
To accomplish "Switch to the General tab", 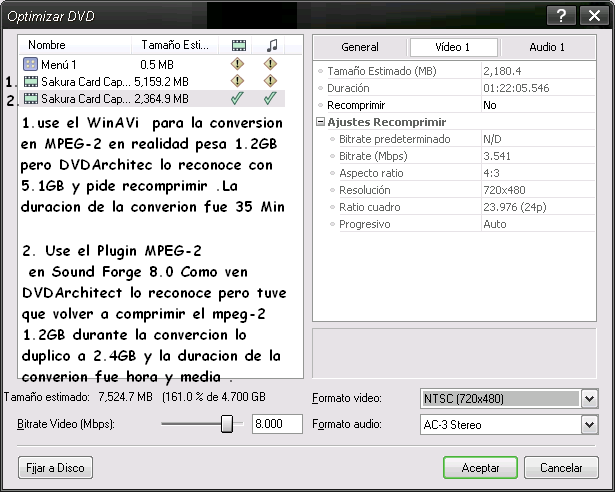I will (x=360, y=47).
